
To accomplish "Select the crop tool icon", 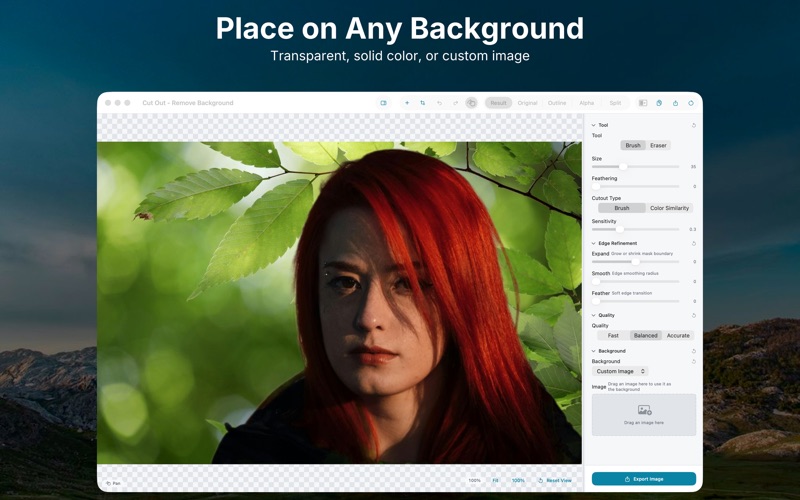I will point(422,103).
